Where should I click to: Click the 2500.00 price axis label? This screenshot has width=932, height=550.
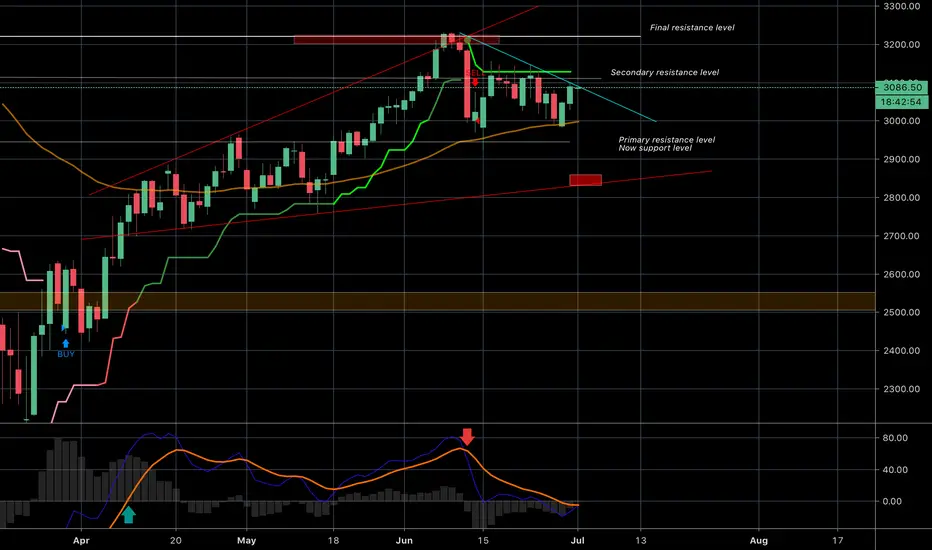click(902, 312)
